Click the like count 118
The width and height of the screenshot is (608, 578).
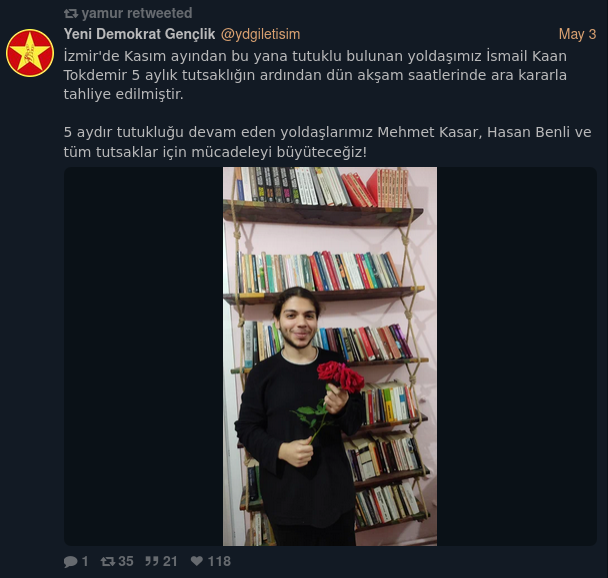coord(219,561)
